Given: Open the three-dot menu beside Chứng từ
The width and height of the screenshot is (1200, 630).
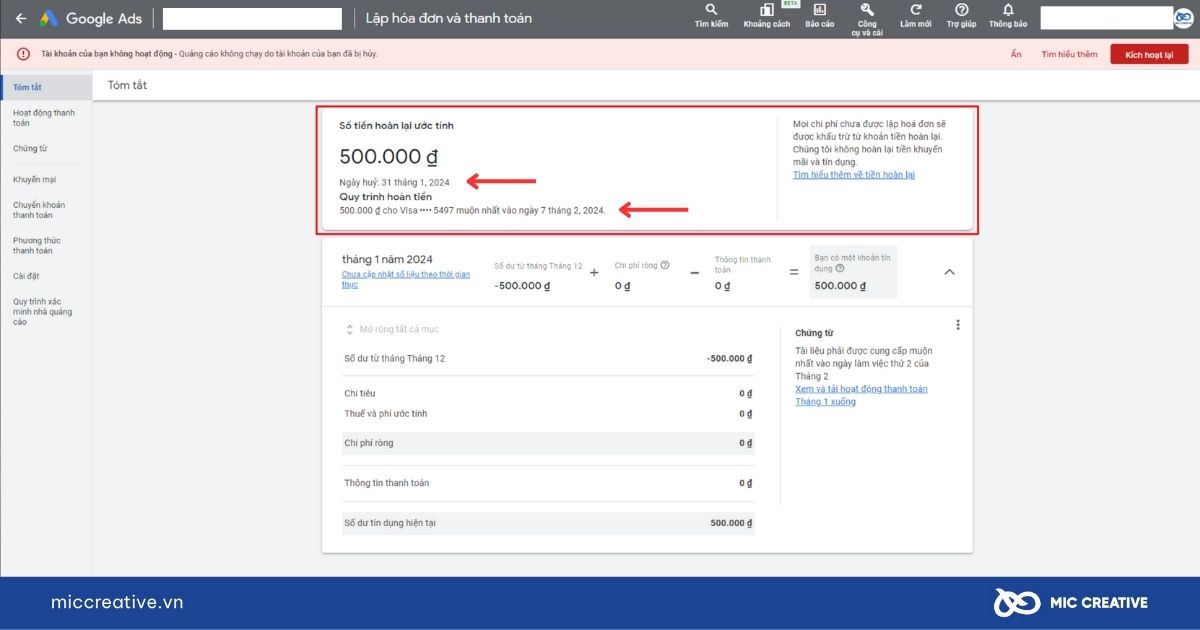Looking at the screenshot, I should click(x=958, y=325).
